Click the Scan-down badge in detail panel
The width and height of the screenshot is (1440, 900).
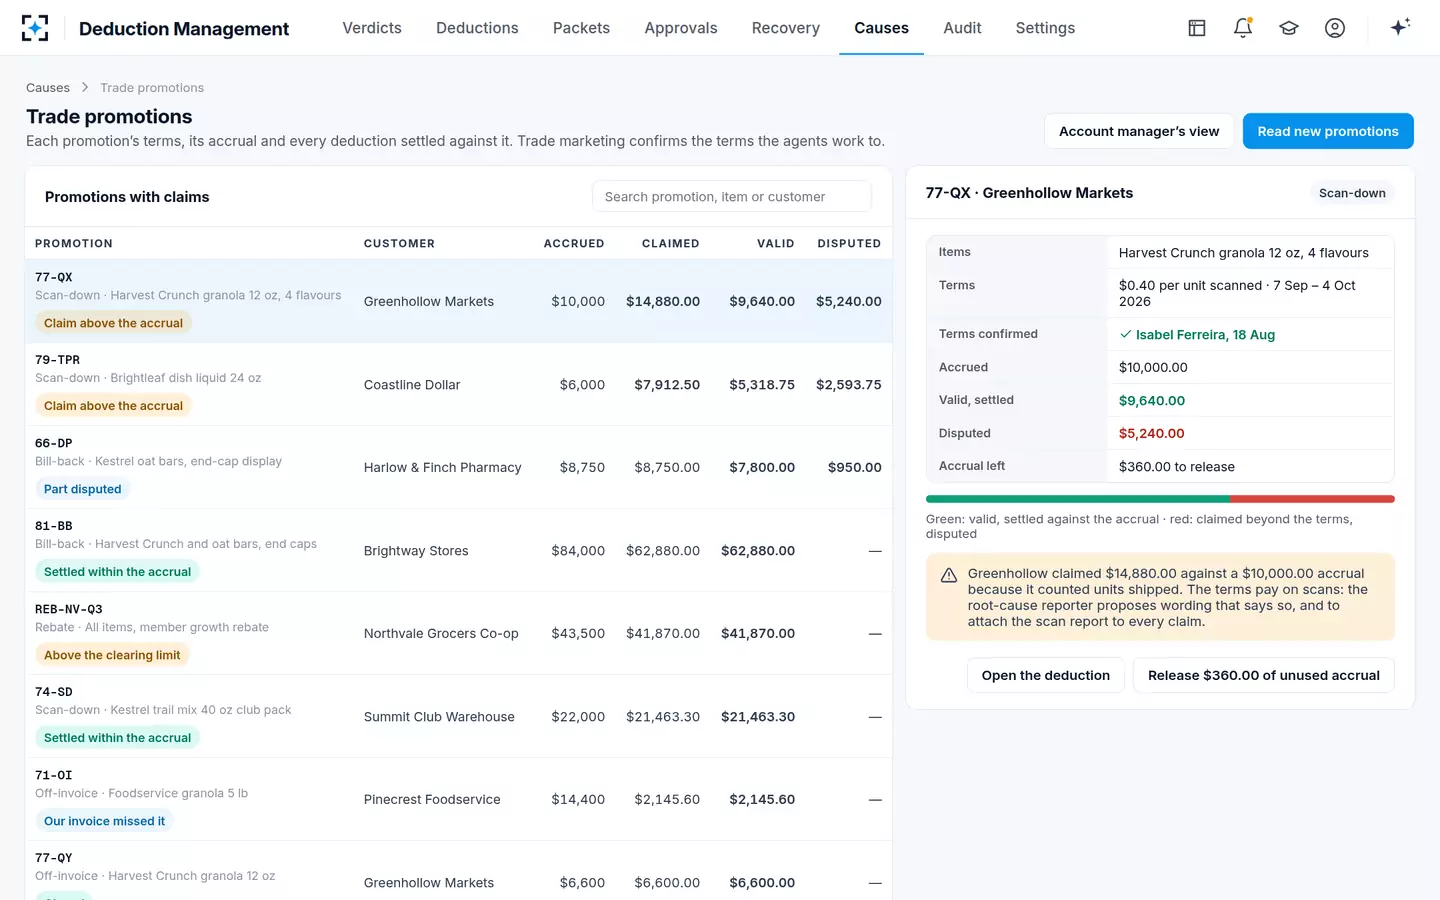click(1352, 193)
